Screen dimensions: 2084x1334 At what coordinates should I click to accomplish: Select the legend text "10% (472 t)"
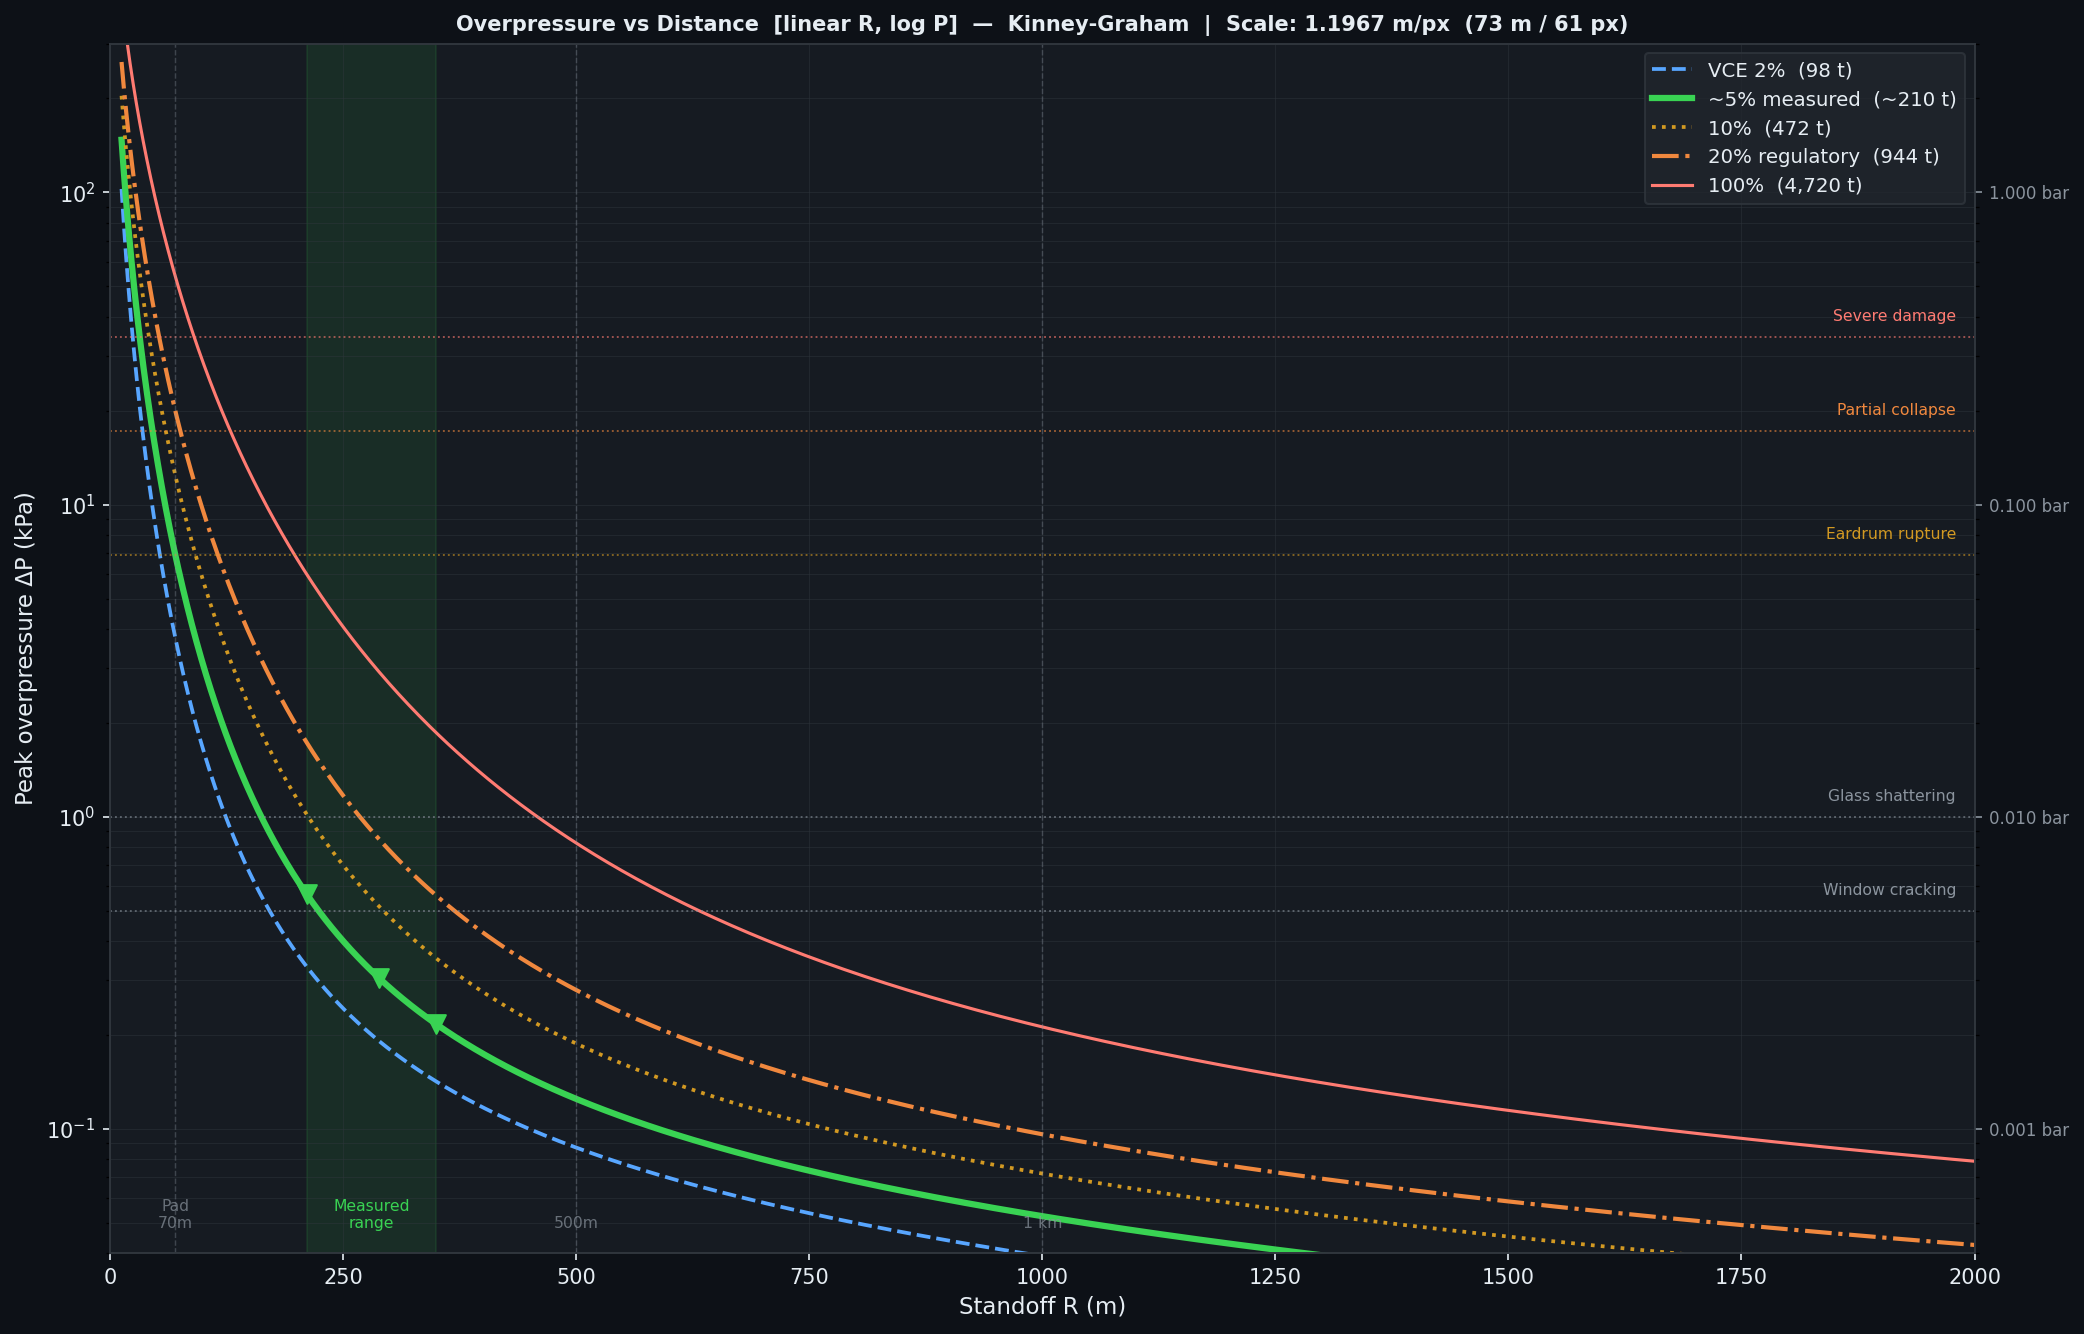pos(1770,128)
